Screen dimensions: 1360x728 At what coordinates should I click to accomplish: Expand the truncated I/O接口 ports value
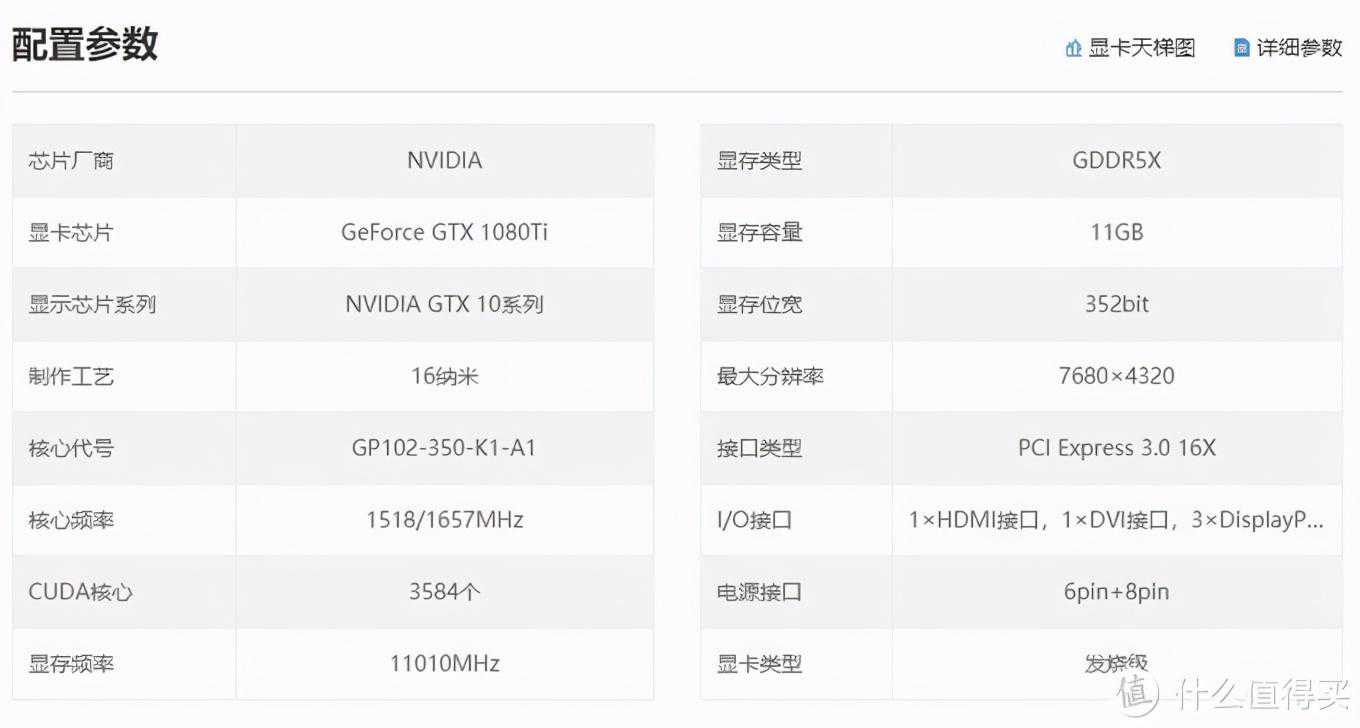coord(1116,520)
